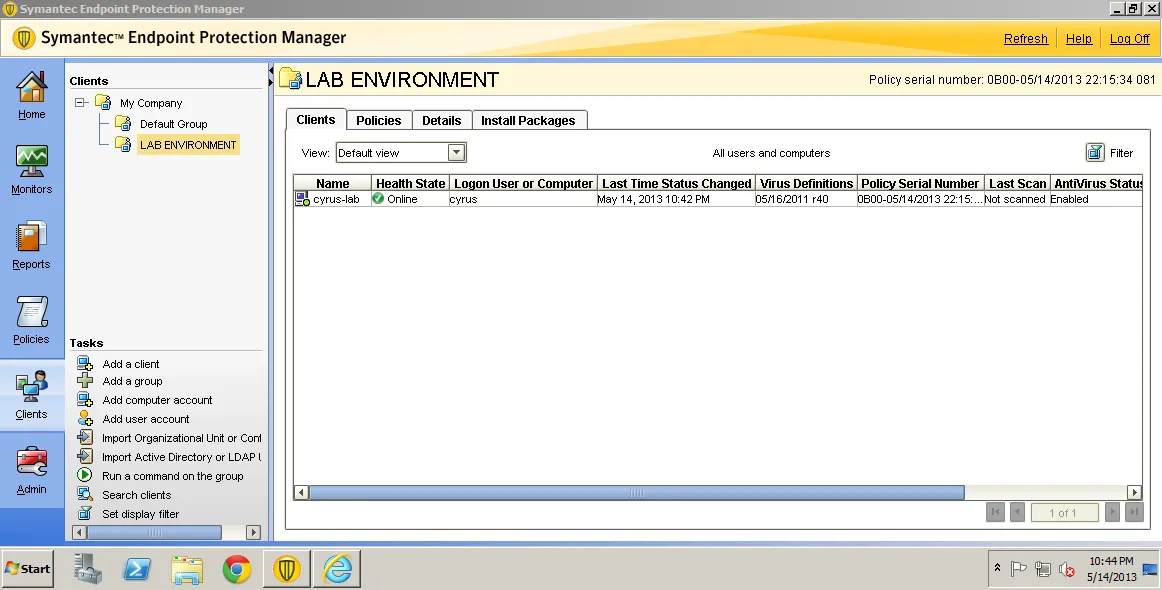Click the Add a group plus icon
The height and width of the screenshot is (590, 1162).
tap(85, 381)
